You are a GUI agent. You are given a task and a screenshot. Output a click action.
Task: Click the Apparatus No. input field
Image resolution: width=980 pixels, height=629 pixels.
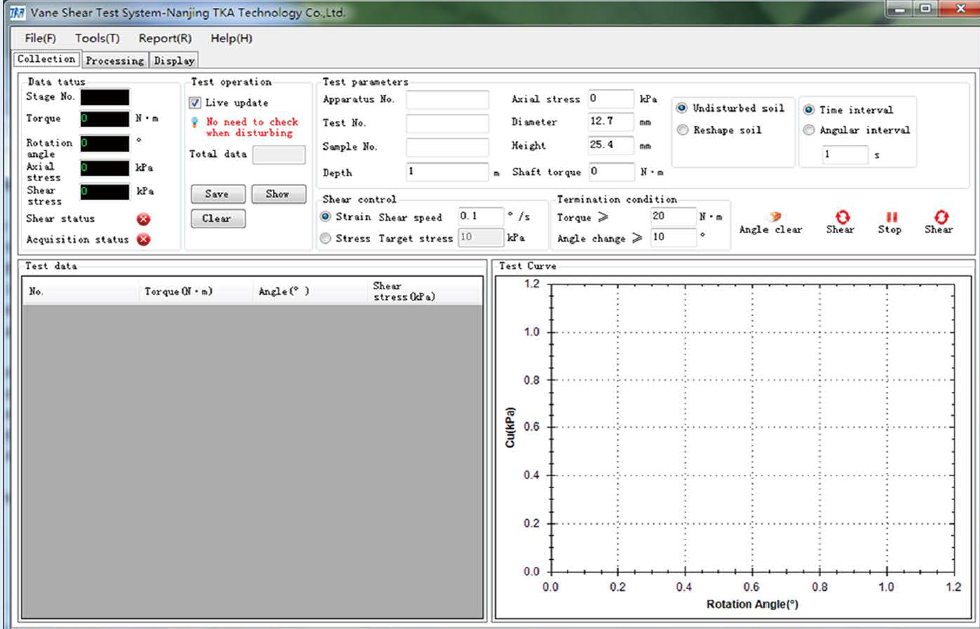click(447, 100)
